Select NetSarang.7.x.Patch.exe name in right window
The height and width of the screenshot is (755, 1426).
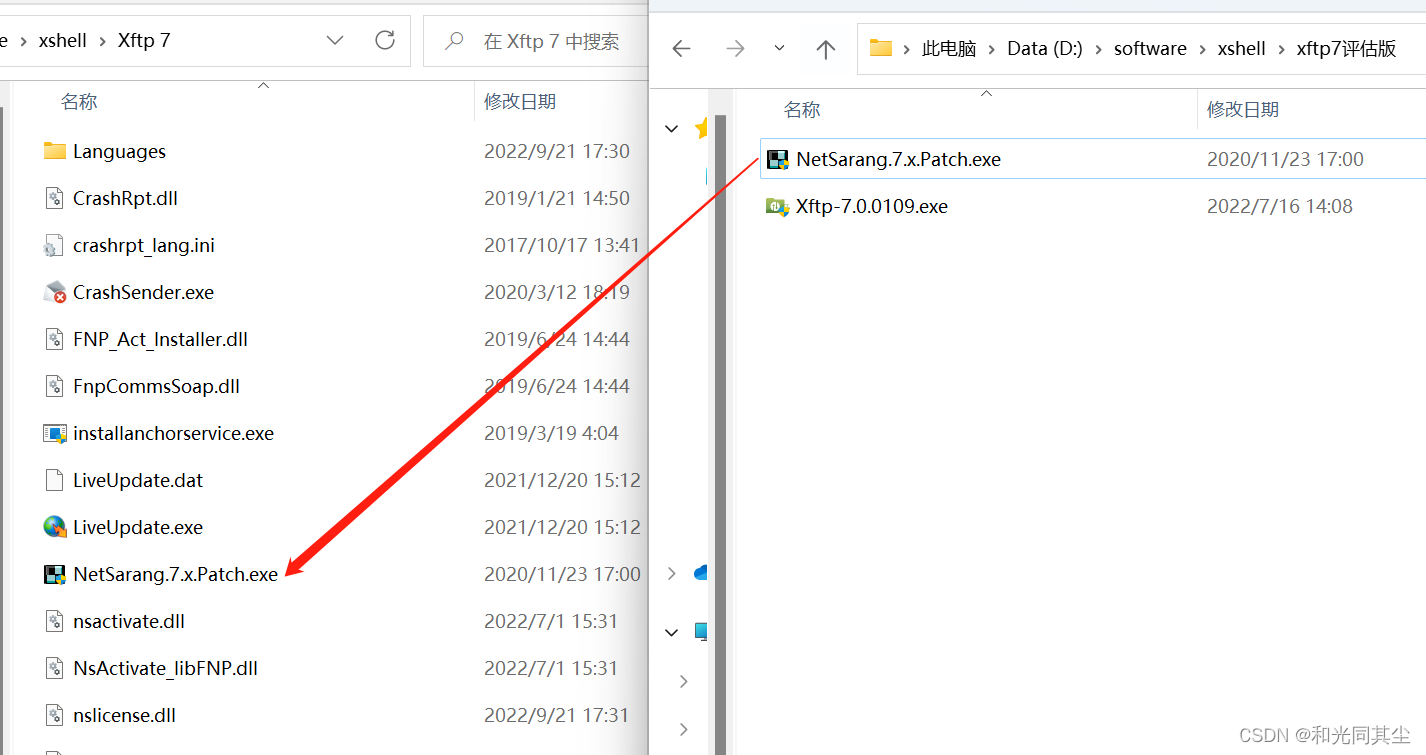[898, 159]
